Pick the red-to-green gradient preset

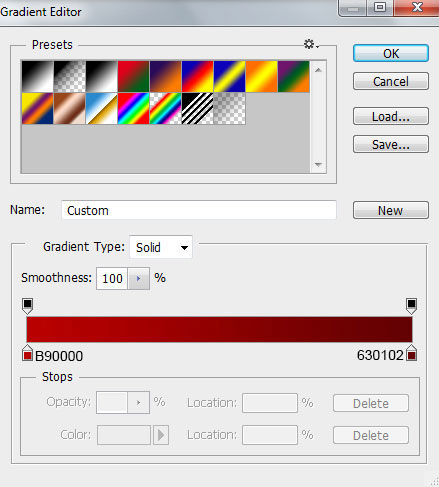pos(133,76)
